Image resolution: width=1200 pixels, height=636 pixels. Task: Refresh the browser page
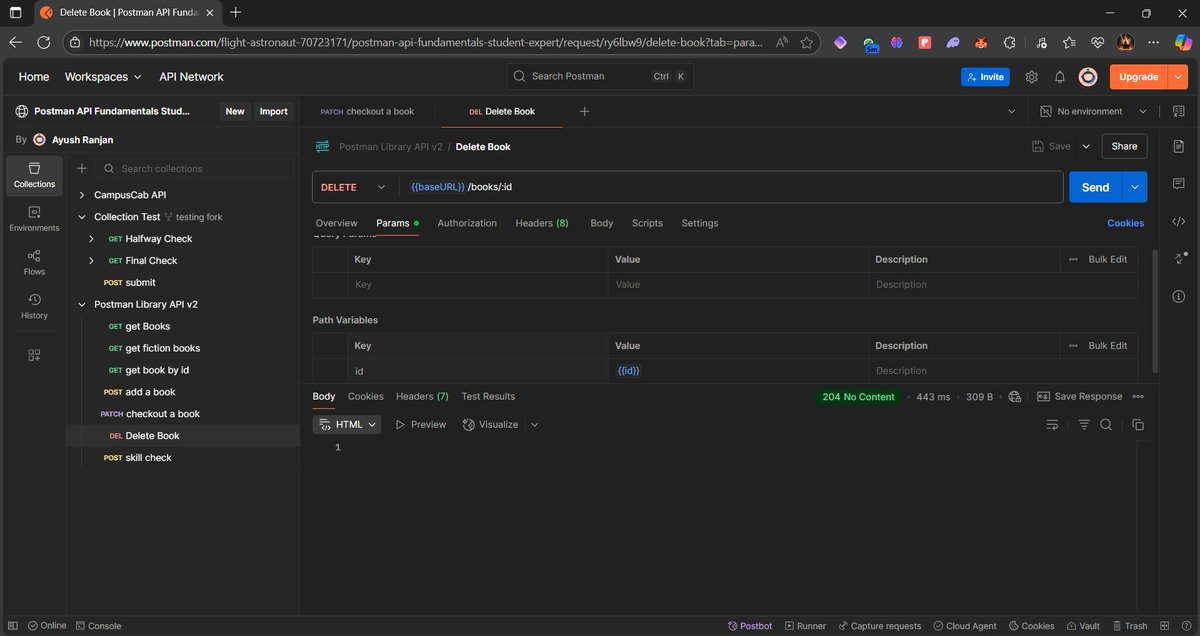[x=43, y=43]
